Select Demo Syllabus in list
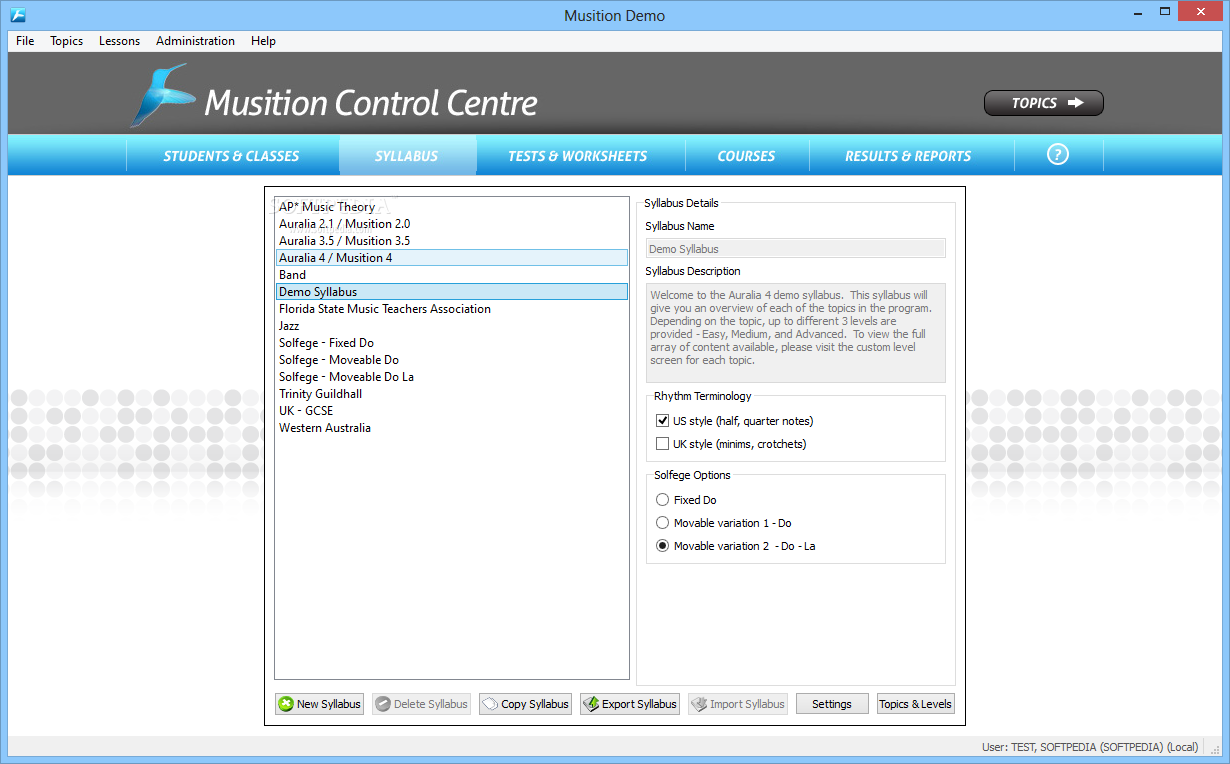This screenshot has height=764, width=1230. (x=452, y=292)
